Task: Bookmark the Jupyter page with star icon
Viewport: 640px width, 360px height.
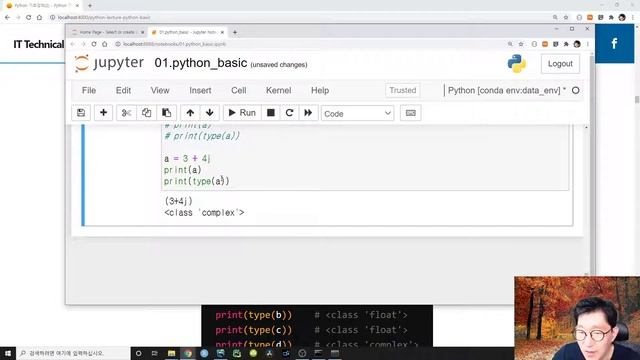Action: pyautogui.click(x=521, y=44)
